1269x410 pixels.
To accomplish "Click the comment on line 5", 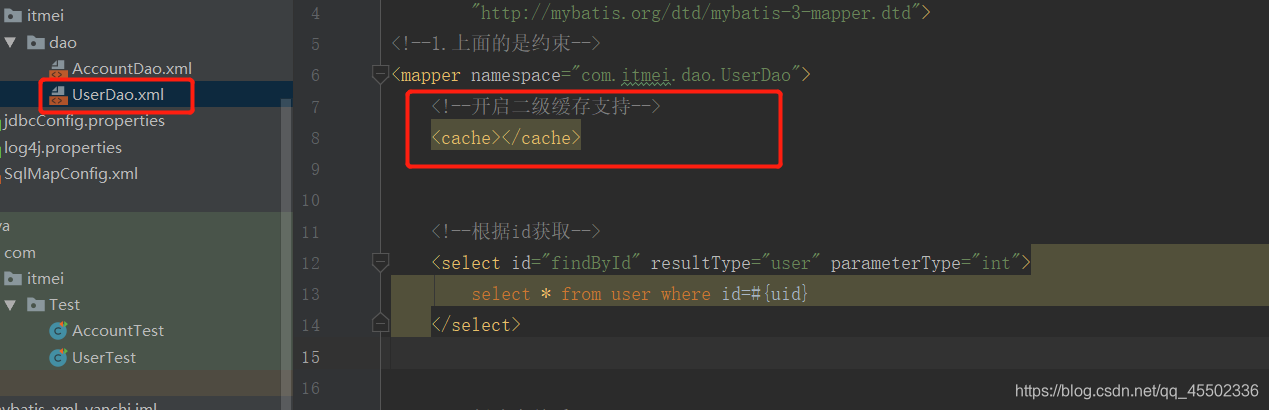I will (496, 44).
